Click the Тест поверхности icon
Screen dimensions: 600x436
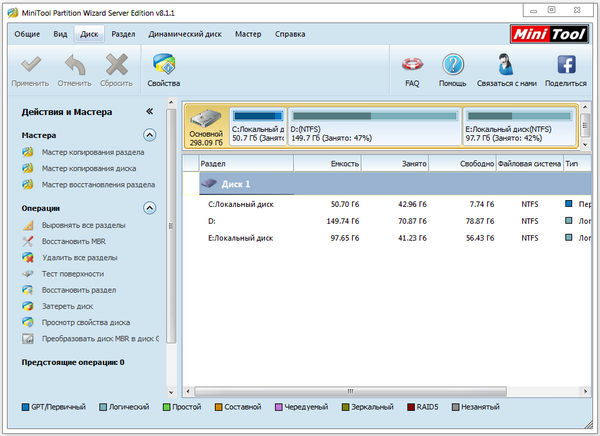[x=28, y=274]
